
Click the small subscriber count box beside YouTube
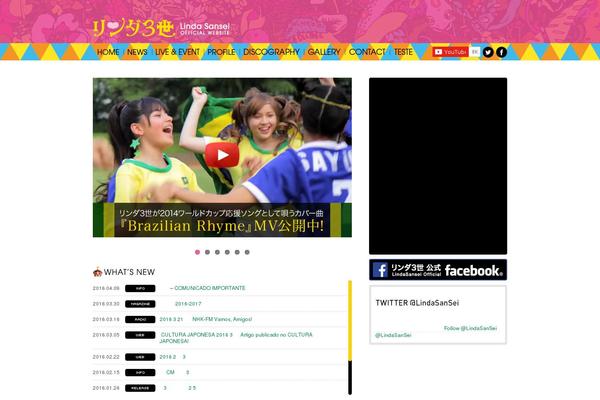coord(475,52)
